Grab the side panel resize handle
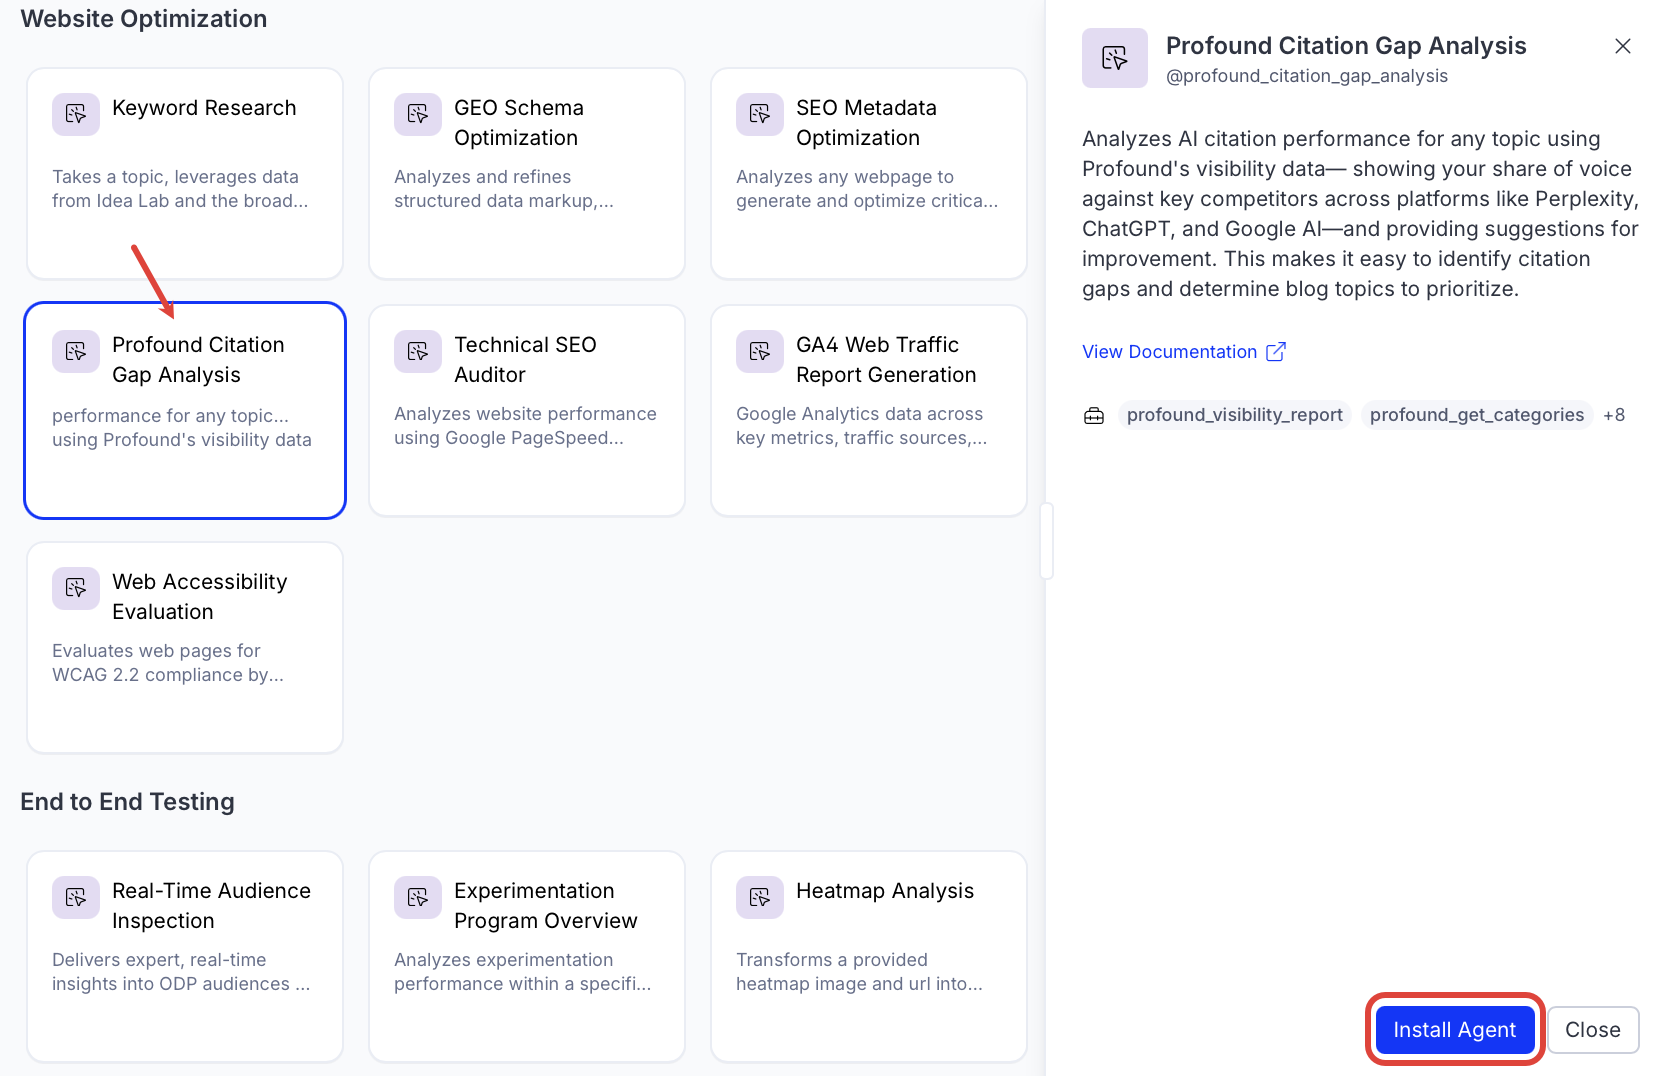The width and height of the screenshot is (1658, 1076). click(x=1046, y=541)
